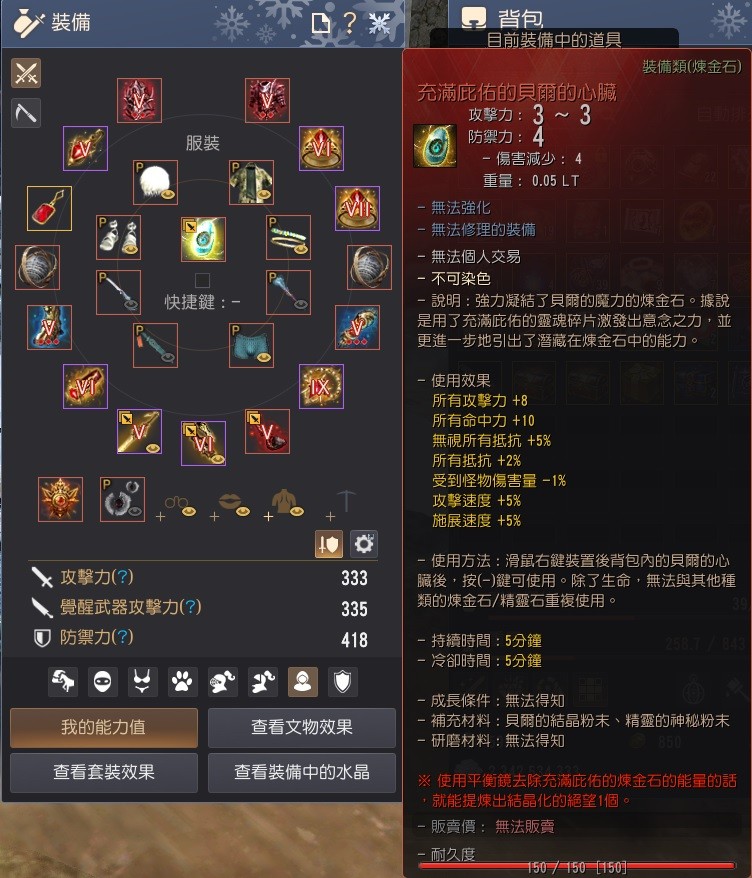752x878 pixels.
Task: Switch to the life tools gear tab
Action: pyautogui.click(x=26, y=113)
